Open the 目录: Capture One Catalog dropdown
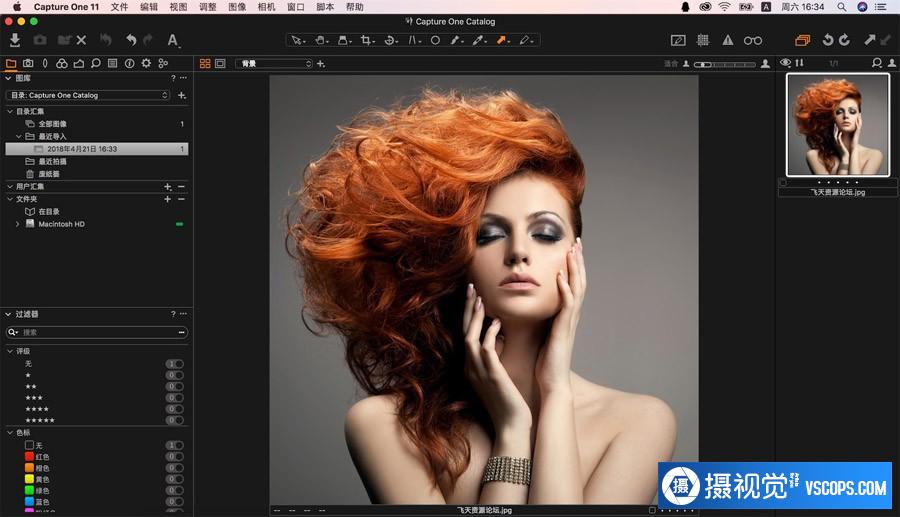This screenshot has width=900, height=517. (x=88, y=95)
